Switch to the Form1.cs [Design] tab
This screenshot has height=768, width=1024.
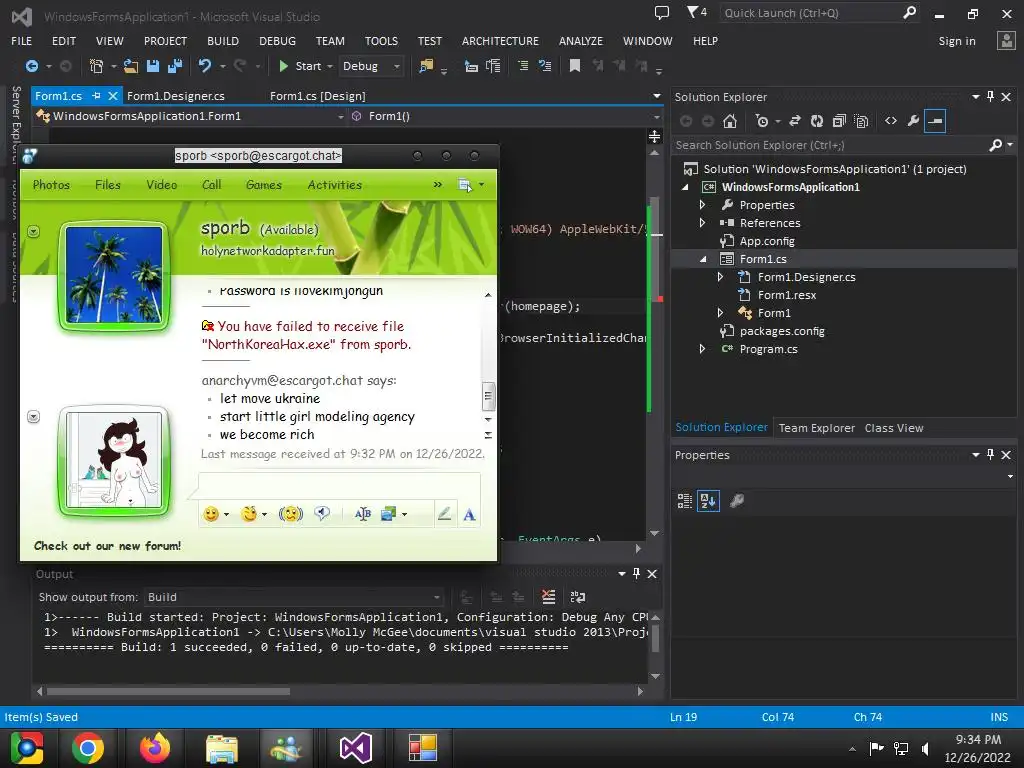pyautogui.click(x=317, y=96)
